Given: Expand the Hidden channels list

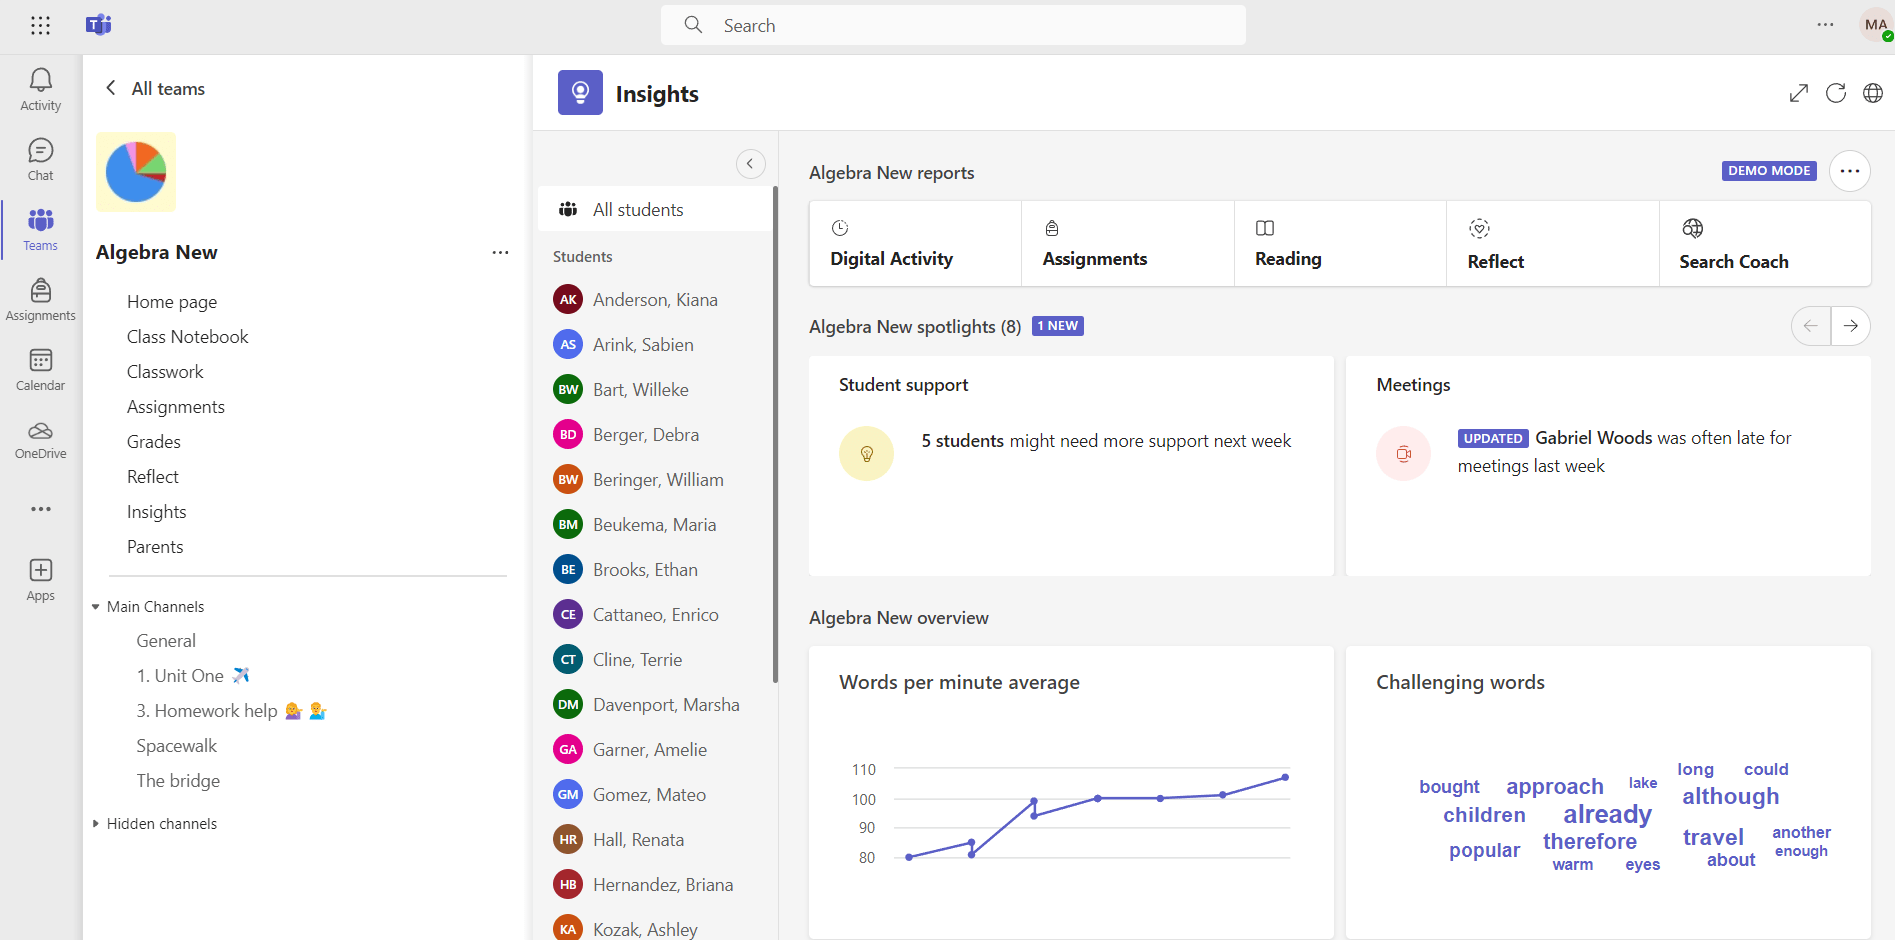Looking at the screenshot, I should pos(95,823).
